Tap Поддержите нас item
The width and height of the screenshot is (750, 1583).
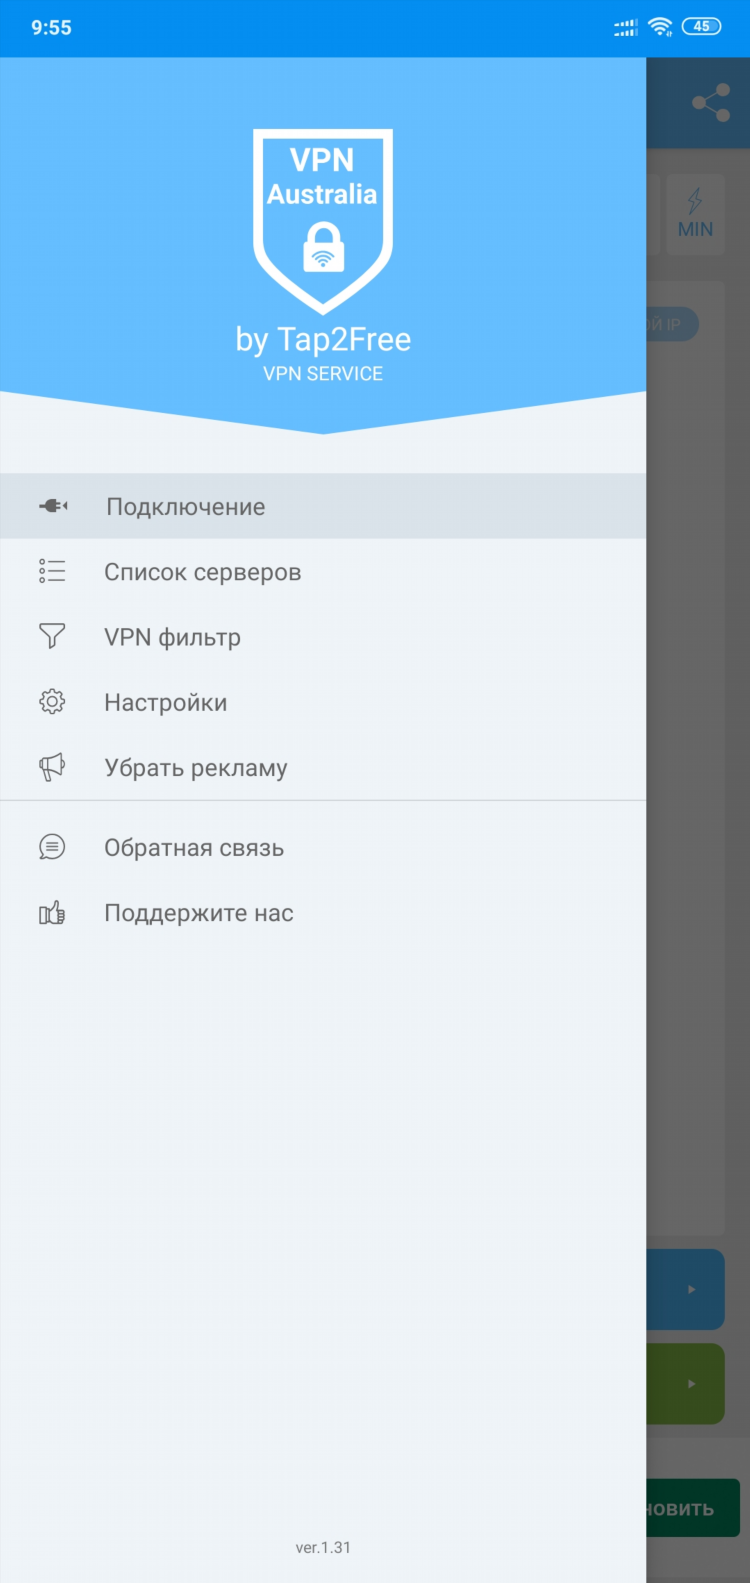coord(323,912)
